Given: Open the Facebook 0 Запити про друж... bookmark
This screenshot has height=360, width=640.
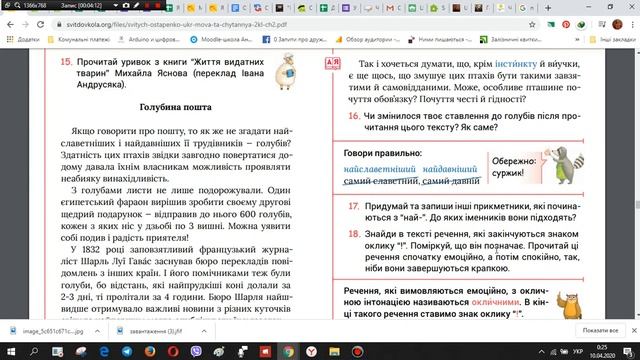Looking at the screenshot, I should (295, 40).
